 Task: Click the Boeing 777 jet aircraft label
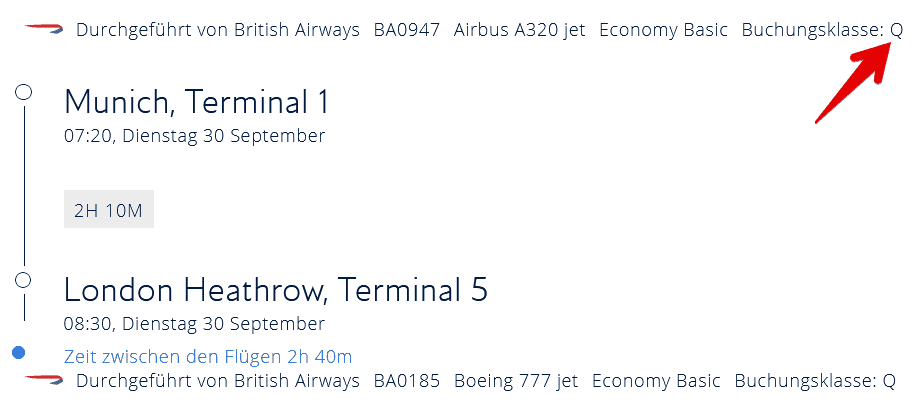coord(516,380)
